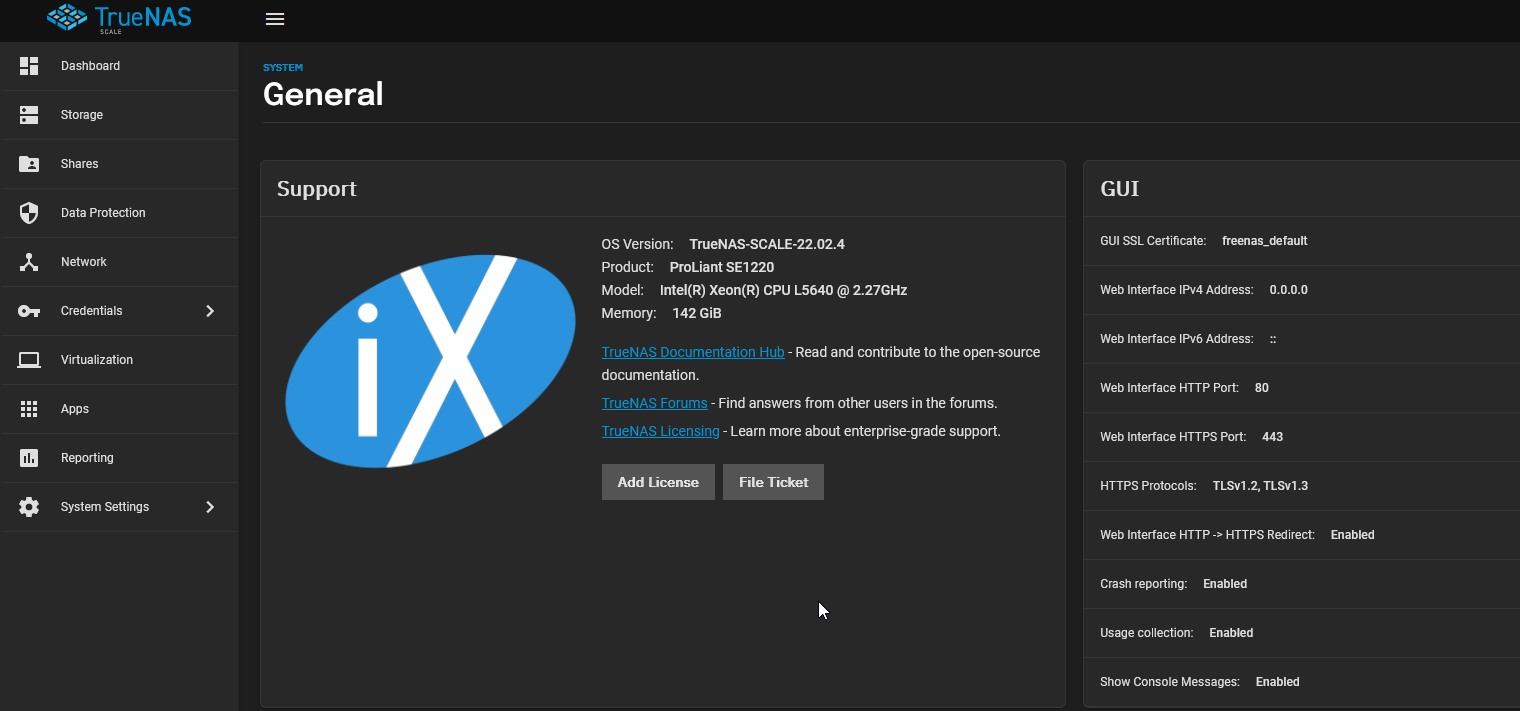The image size is (1520, 711).
Task: Click the Virtualization laptop icon
Action: 29,360
